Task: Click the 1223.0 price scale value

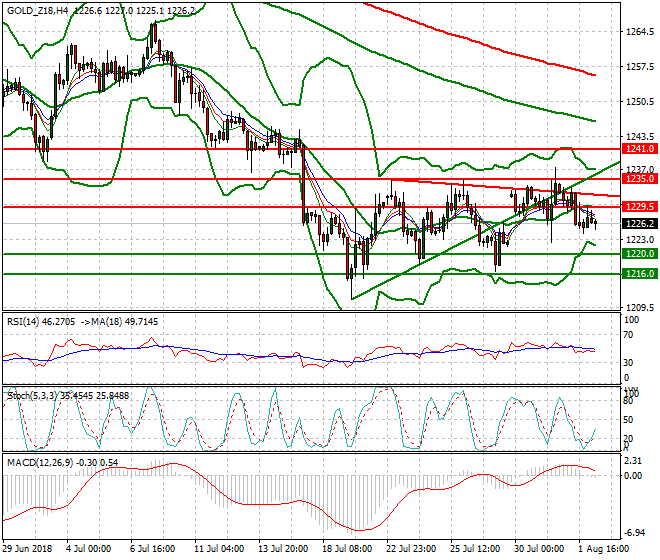Action: (640, 240)
